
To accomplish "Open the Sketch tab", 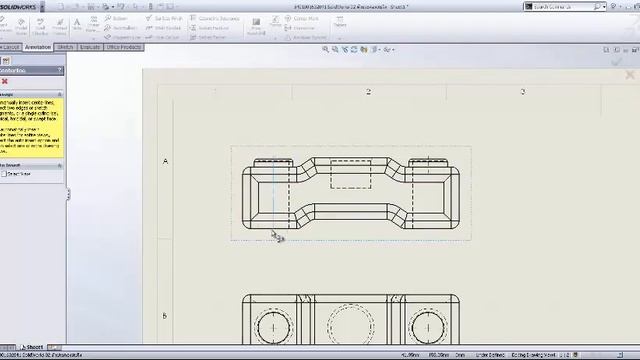I will (x=65, y=47).
